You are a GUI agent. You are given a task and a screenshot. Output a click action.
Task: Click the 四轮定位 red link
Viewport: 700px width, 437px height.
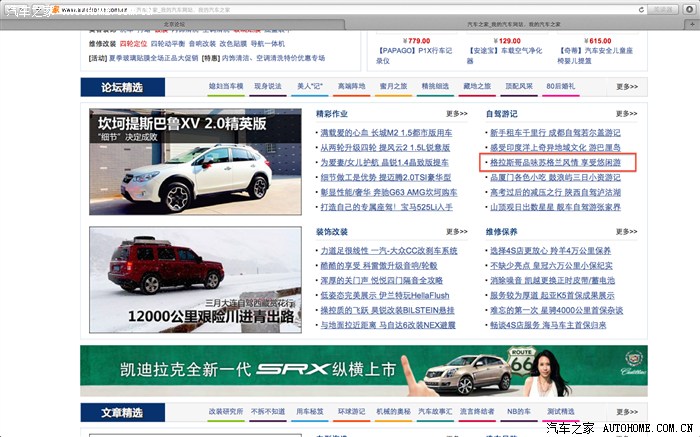click(132, 44)
